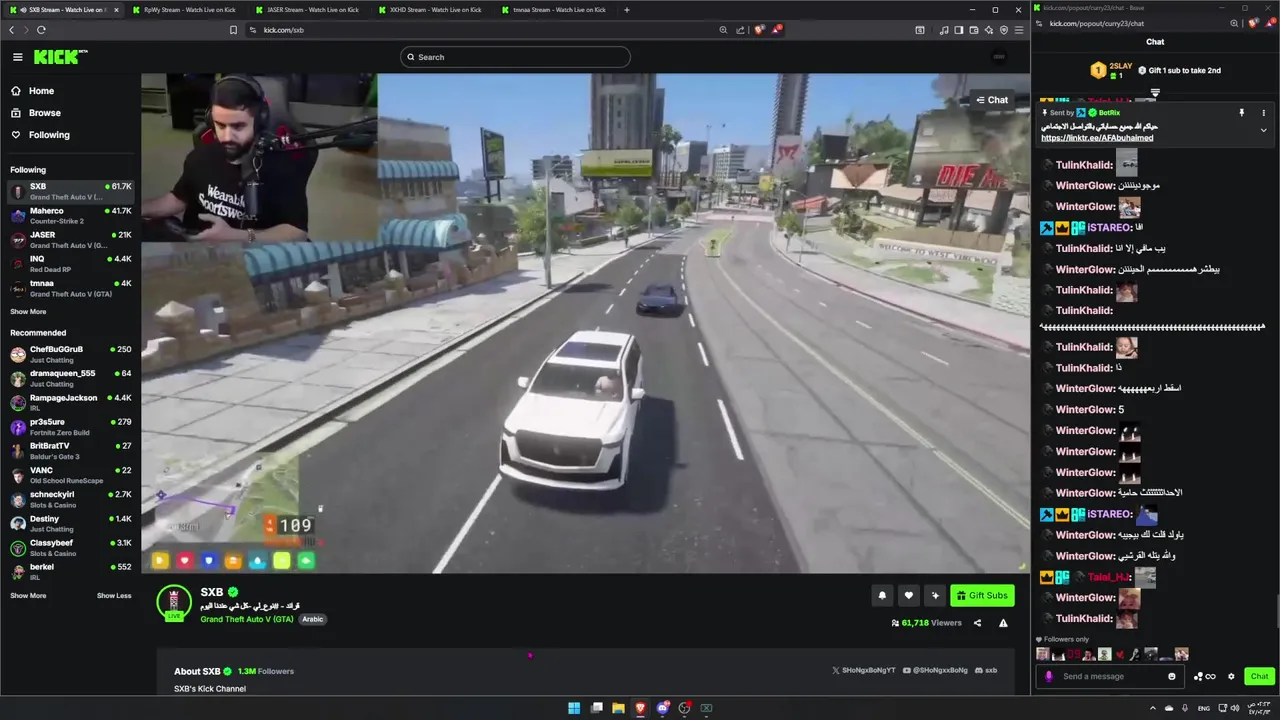Click the Gift Subs button
1280x720 pixels.
point(982,595)
